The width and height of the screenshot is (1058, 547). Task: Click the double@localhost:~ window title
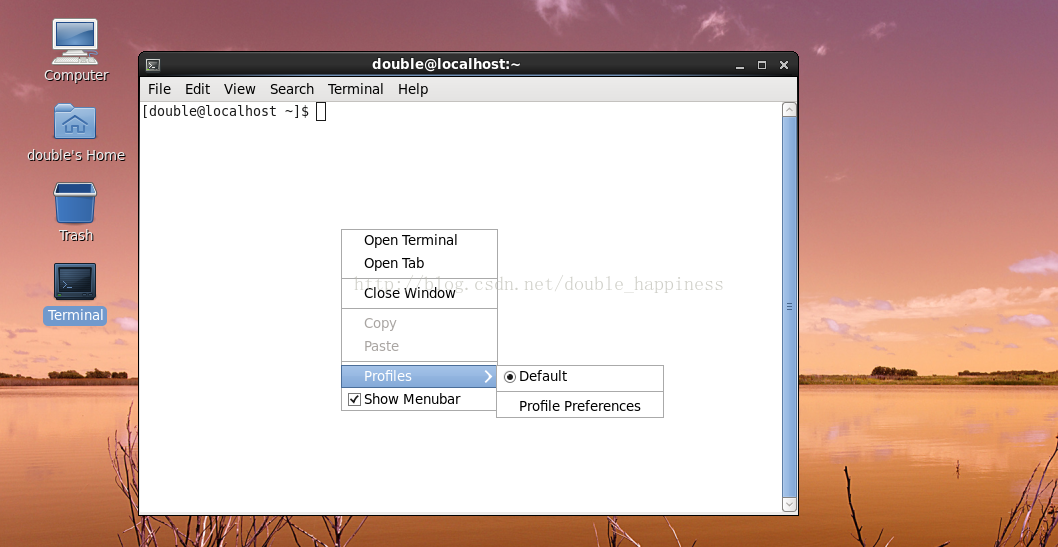click(446, 65)
